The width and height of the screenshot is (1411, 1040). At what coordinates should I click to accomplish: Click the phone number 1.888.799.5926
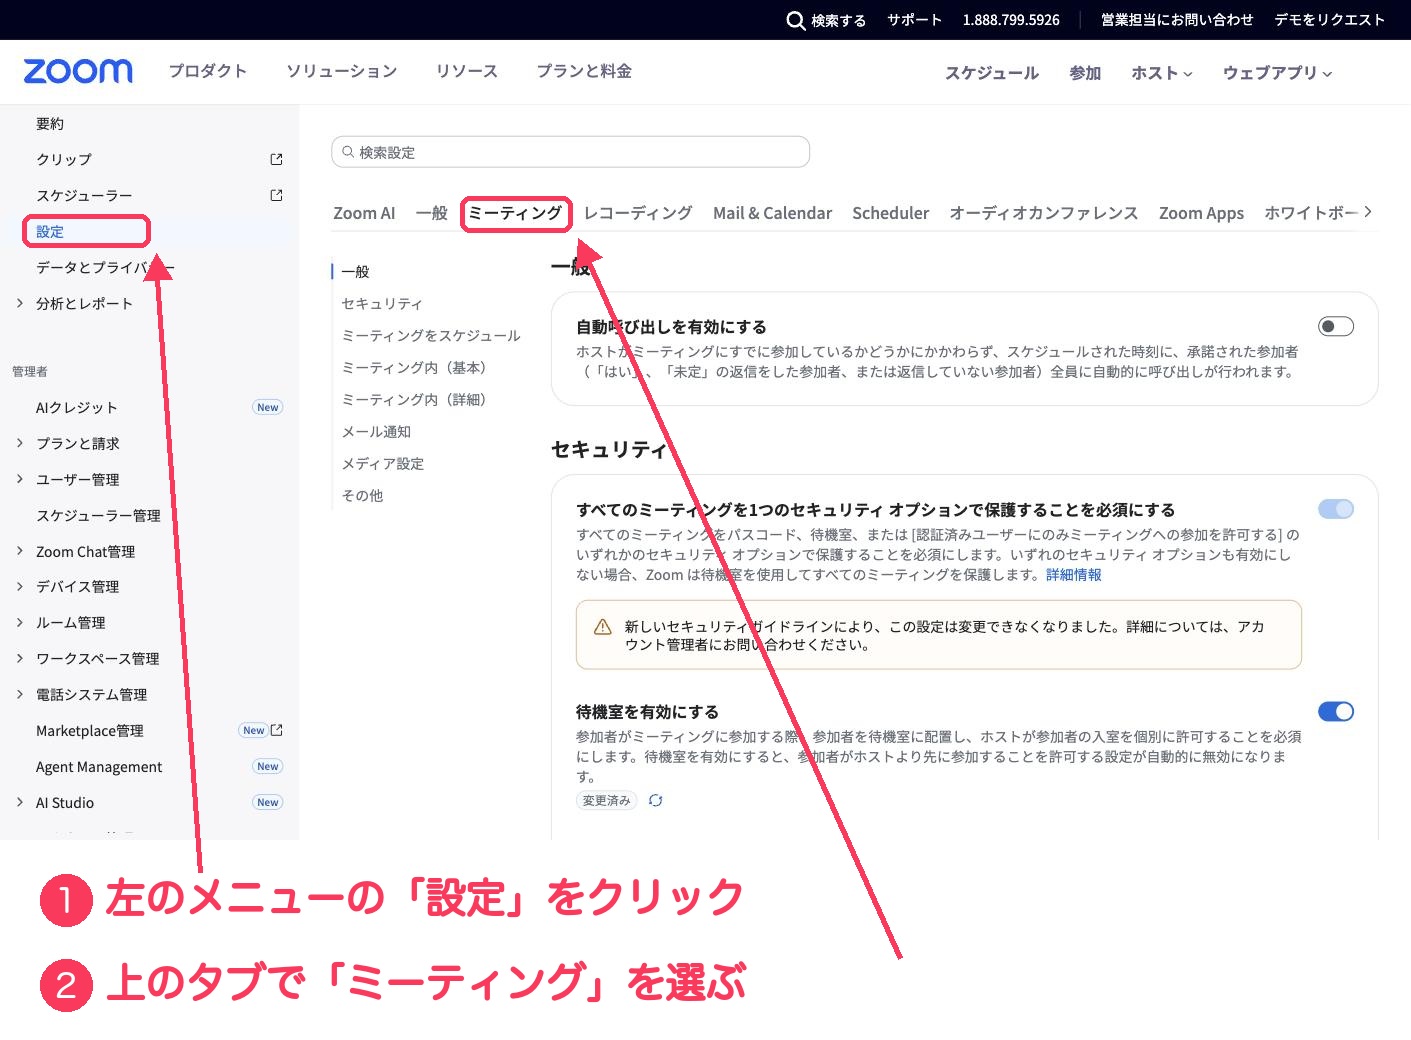(x=1011, y=20)
